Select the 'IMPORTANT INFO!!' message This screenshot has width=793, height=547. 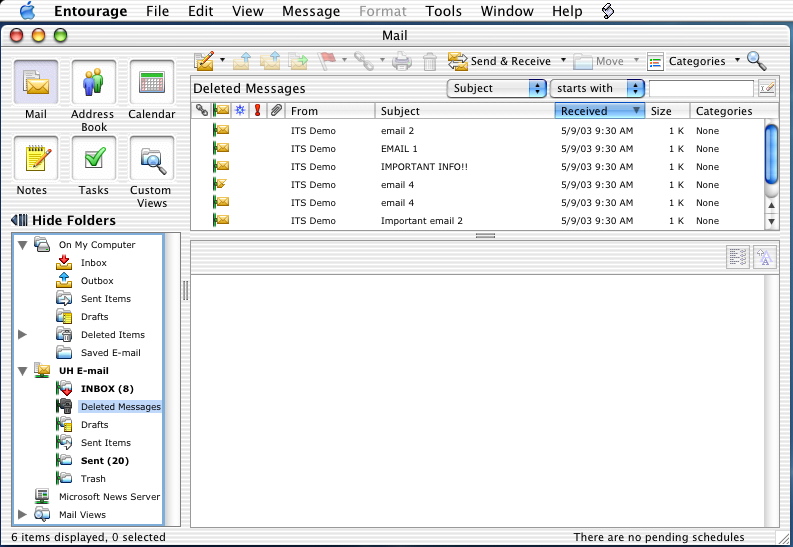click(x=477, y=167)
